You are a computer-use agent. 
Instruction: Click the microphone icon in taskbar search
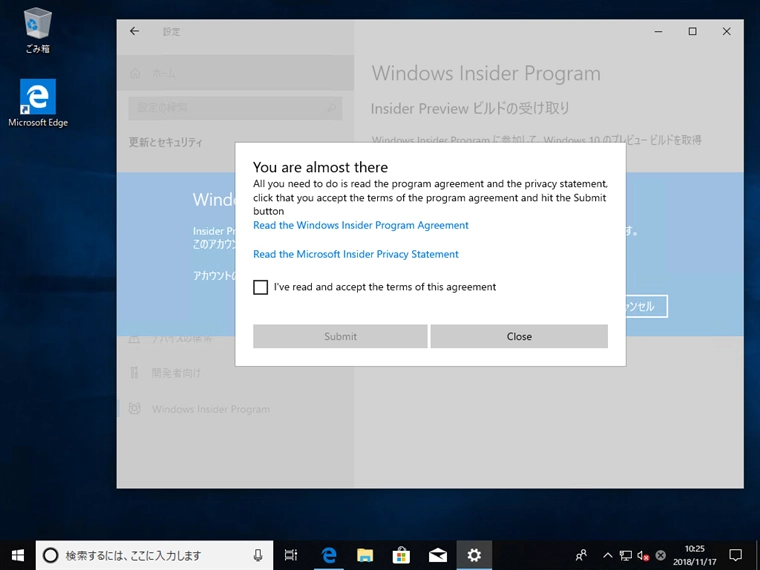pos(258,555)
